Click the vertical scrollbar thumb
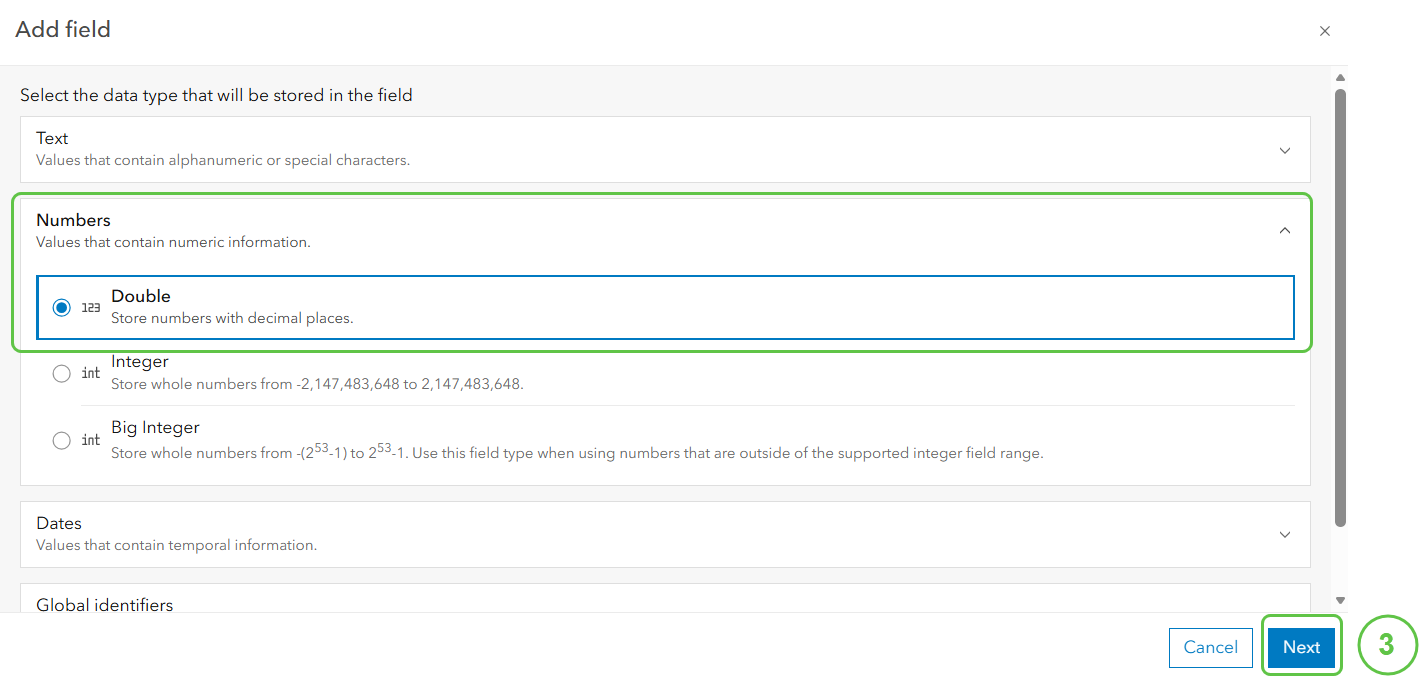The width and height of the screenshot is (1421, 678). coord(1340,307)
